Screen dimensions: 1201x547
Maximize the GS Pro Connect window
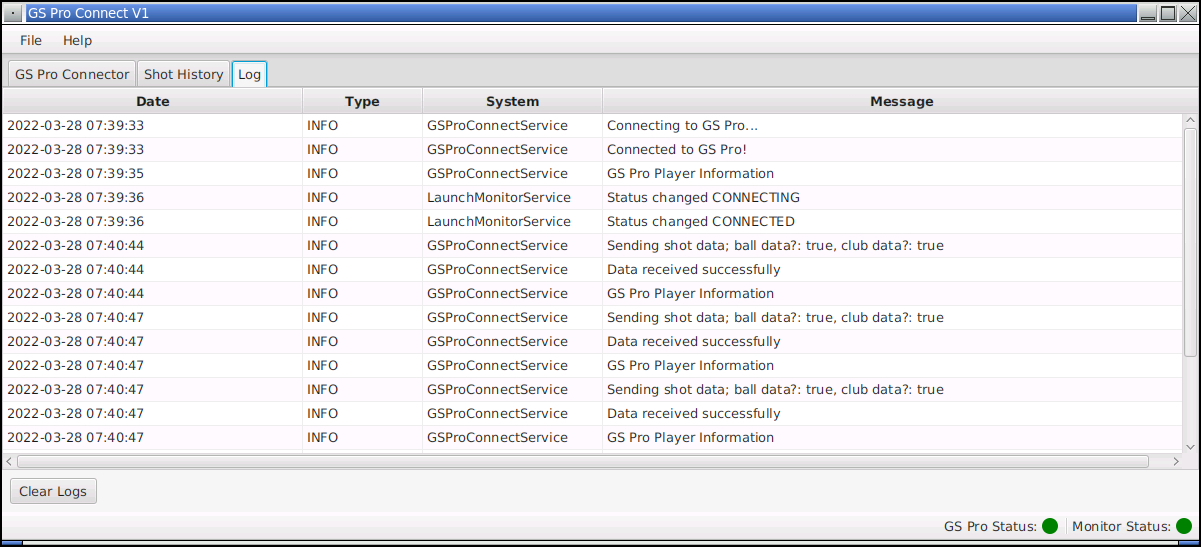[x=1168, y=13]
